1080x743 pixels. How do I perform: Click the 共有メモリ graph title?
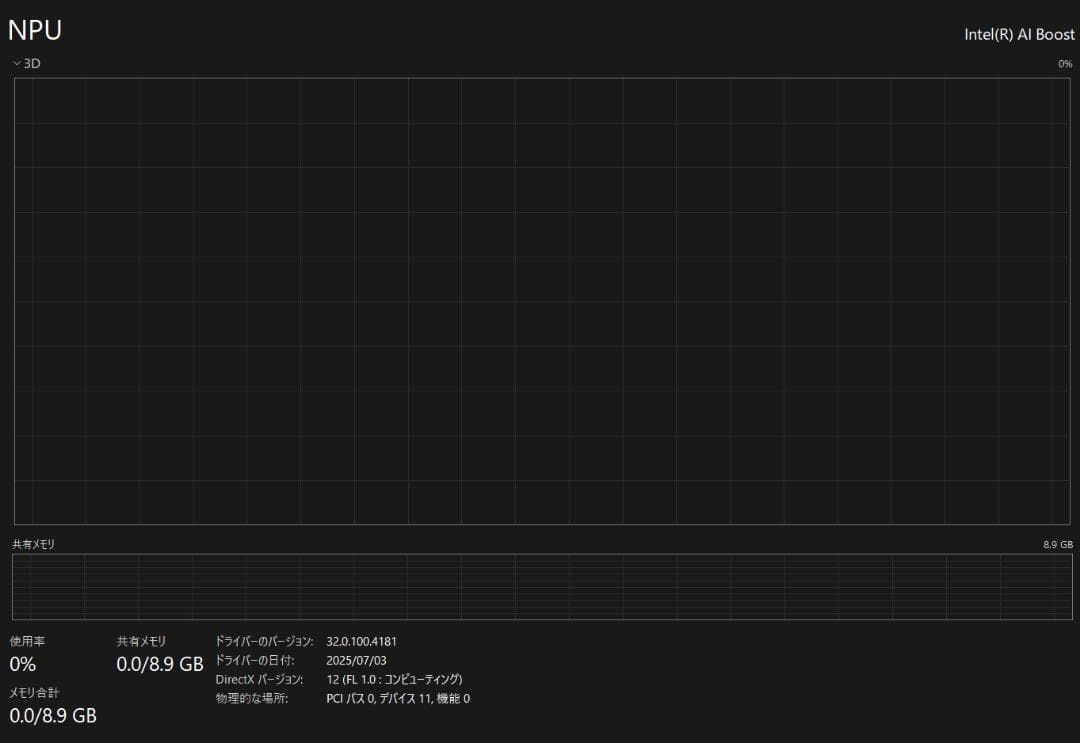[34, 544]
